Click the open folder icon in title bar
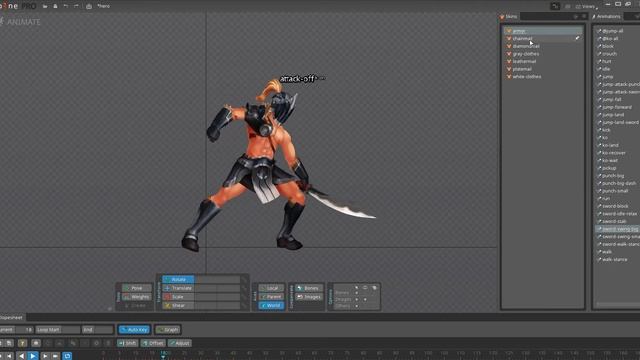This screenshot has height=360, width=640. [45, 6]
